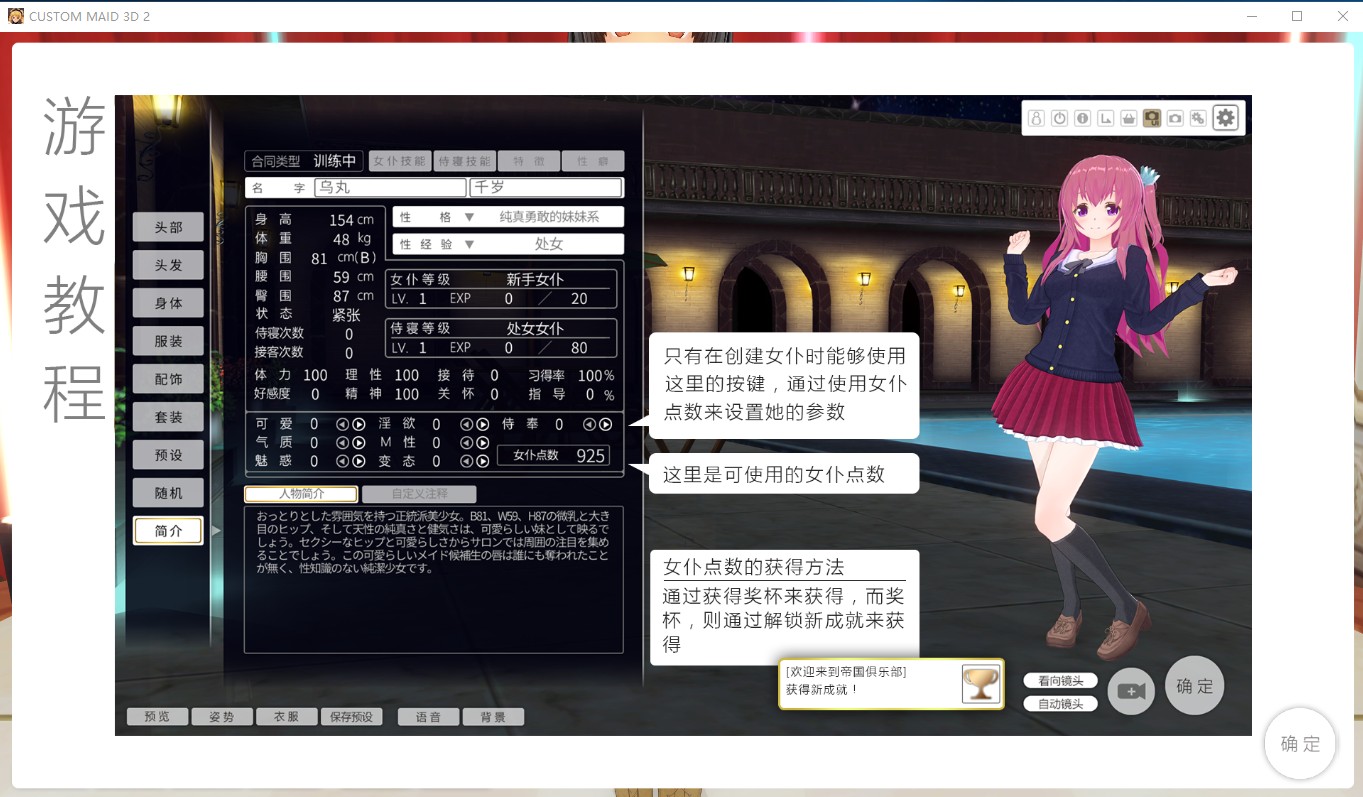The image size is (1363, 797).
Task: Expand the arrow beside the 简介 button
Action: point(216,531)
